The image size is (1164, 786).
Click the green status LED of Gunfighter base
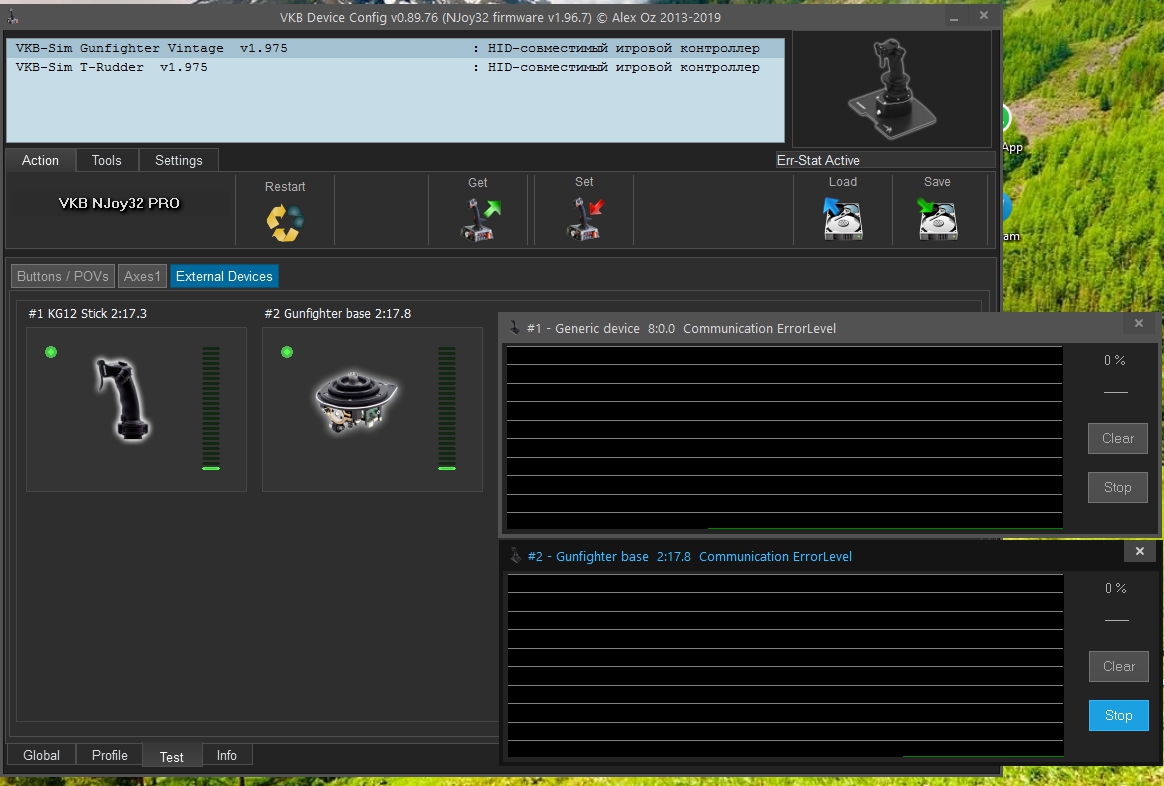coord(287,352)
